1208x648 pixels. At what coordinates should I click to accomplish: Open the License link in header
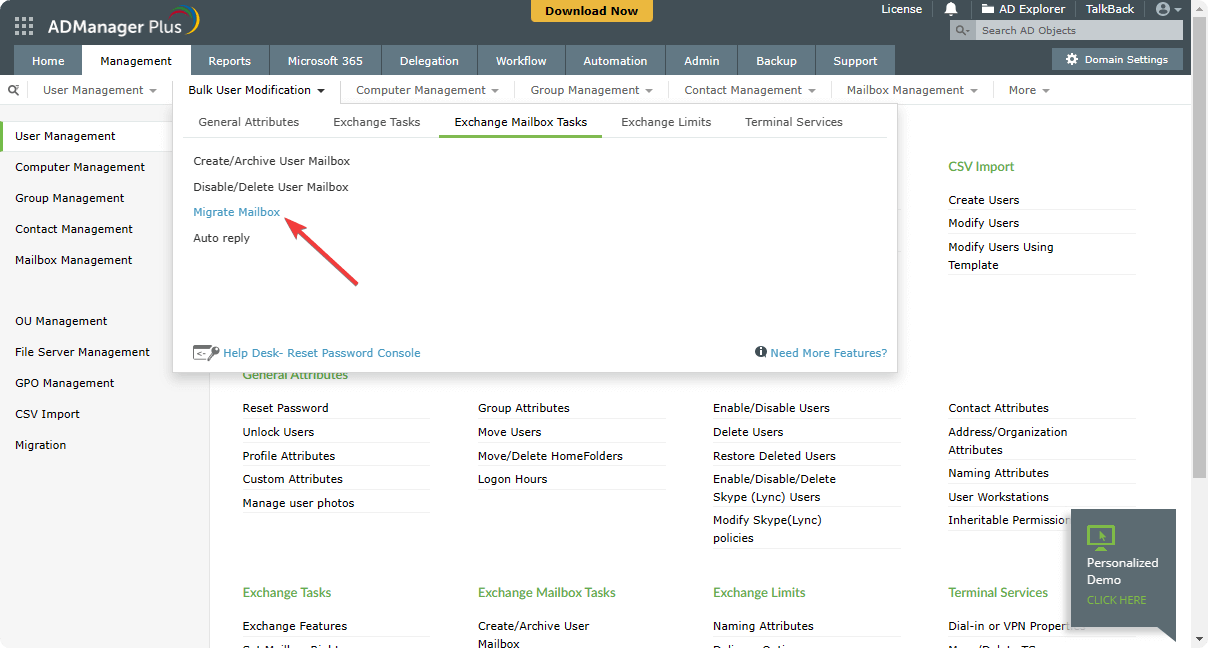[902, 9]
